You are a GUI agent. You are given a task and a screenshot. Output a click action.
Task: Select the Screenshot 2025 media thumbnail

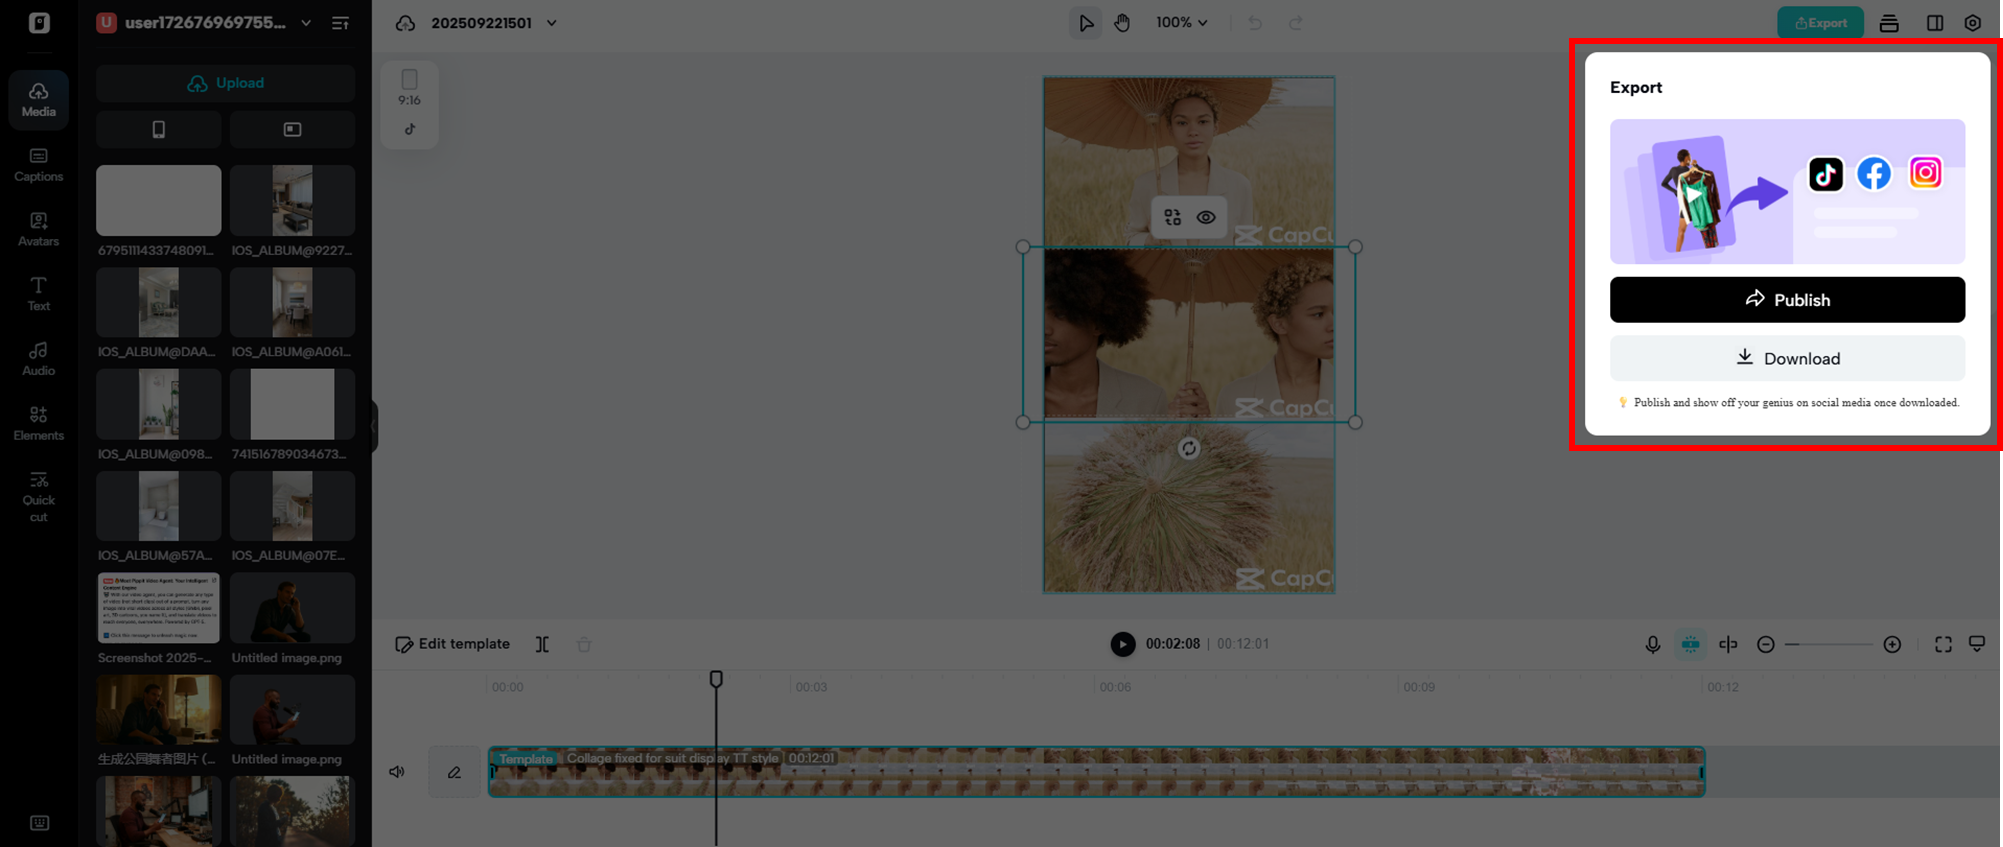point(159,608)
